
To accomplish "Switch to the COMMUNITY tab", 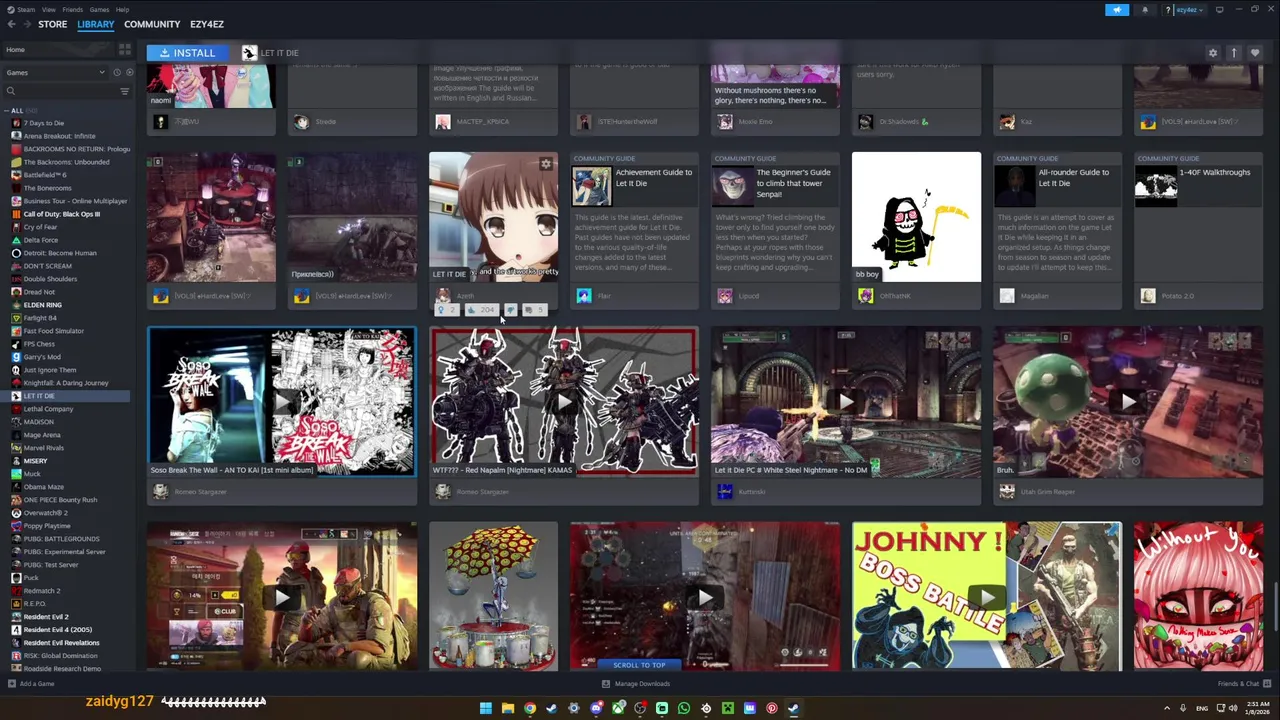I will tap(152, 24).
